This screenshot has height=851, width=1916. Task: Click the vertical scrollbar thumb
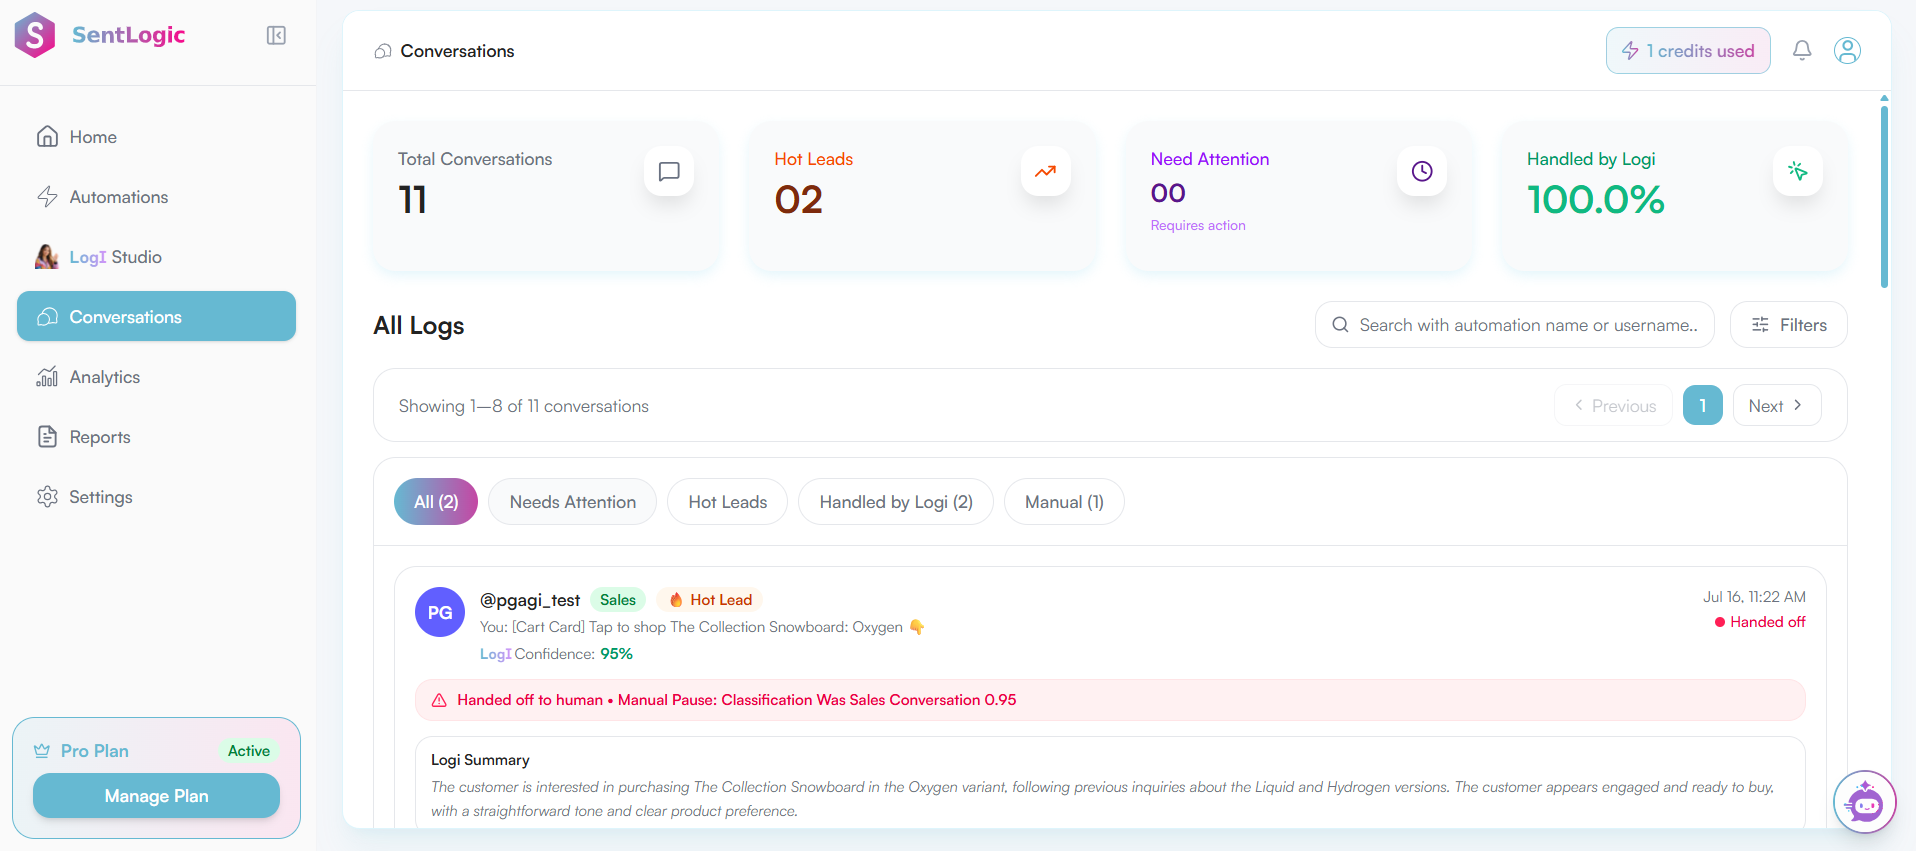1884,195
